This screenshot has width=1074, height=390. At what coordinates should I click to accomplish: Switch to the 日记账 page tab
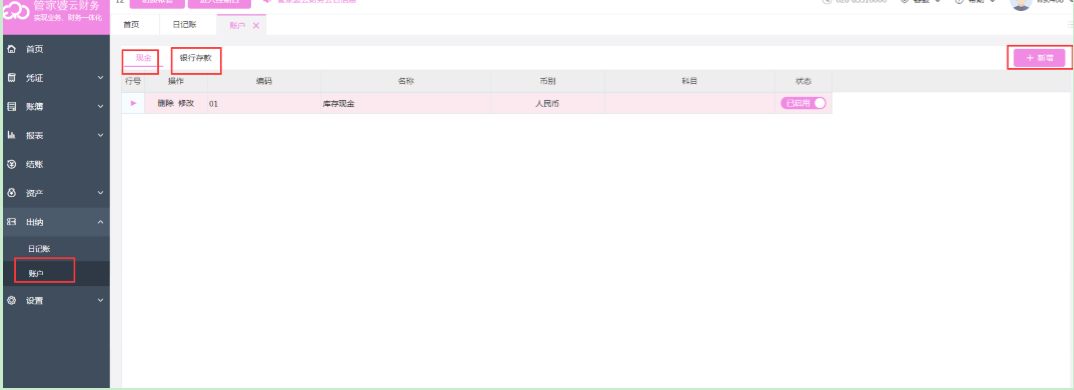[184, 25]
